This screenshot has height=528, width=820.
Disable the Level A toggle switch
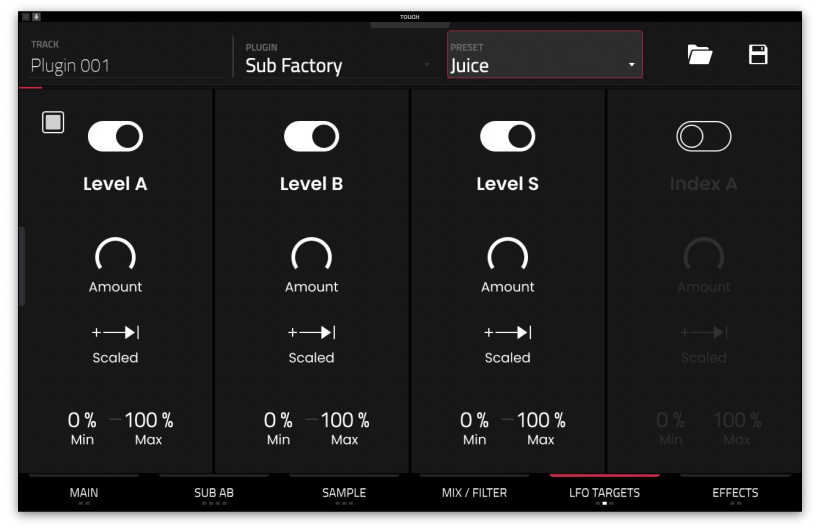click(x=115, y=137)
